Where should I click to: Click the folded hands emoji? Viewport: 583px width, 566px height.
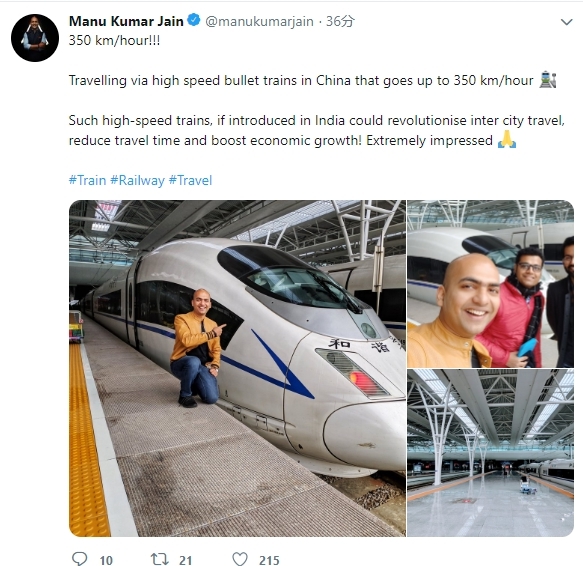507,140
